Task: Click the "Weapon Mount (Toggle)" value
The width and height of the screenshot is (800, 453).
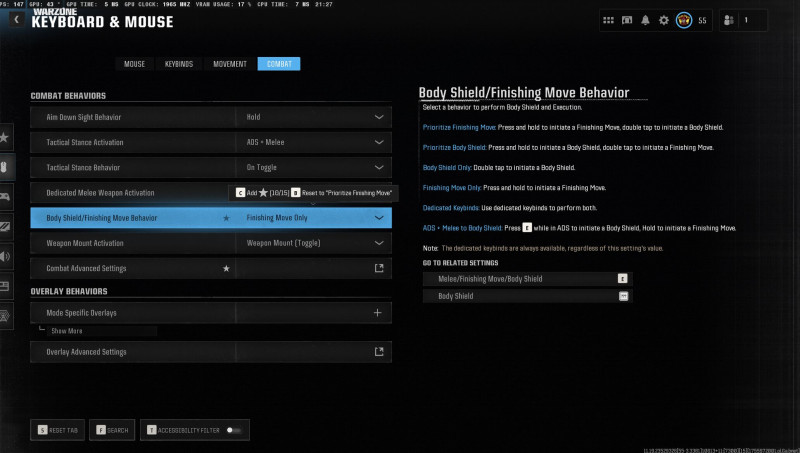Action: tap(284, 243)
